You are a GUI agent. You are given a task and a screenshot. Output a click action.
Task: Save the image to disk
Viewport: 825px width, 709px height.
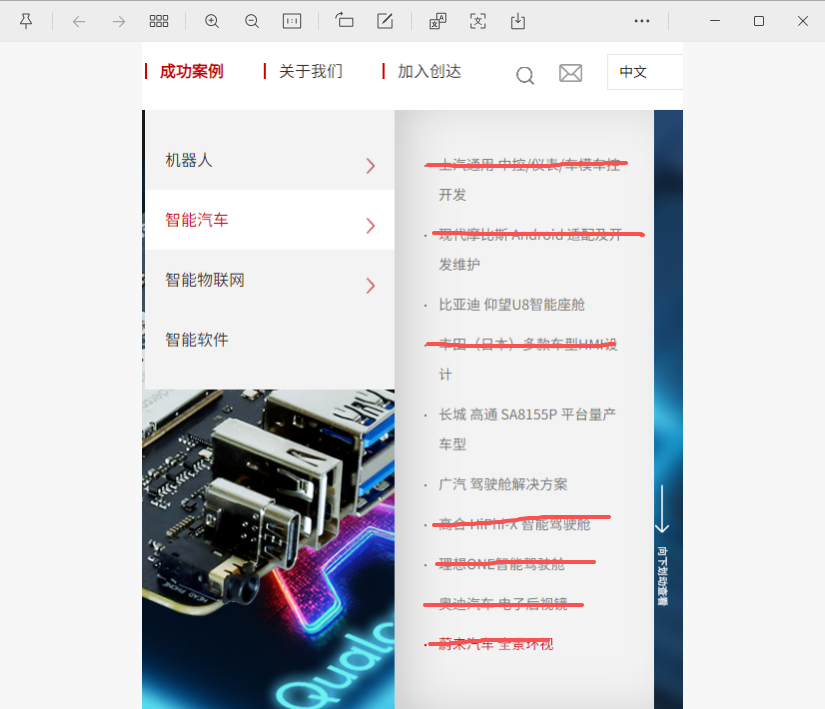(x=518, y=21)
